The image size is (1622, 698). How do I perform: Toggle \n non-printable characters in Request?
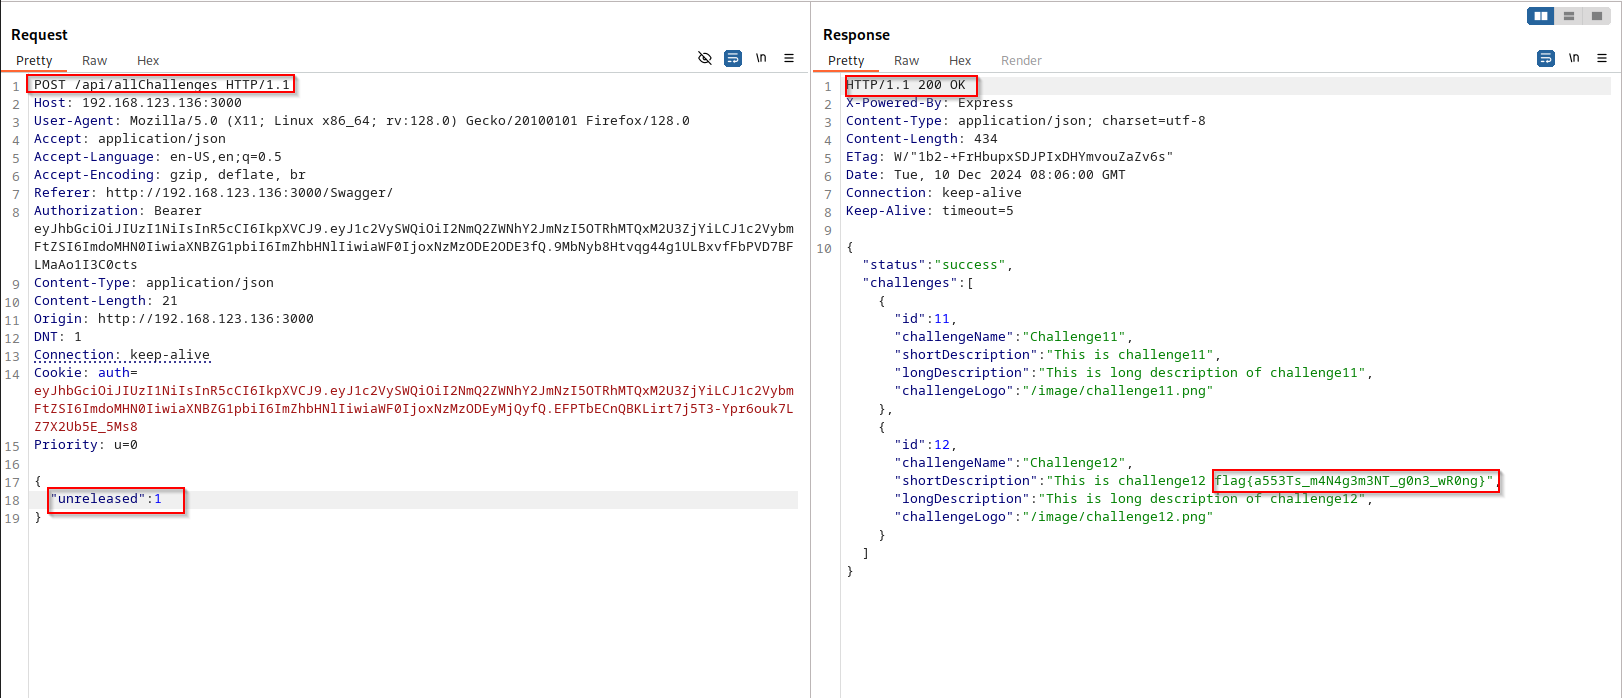(761, 58)
